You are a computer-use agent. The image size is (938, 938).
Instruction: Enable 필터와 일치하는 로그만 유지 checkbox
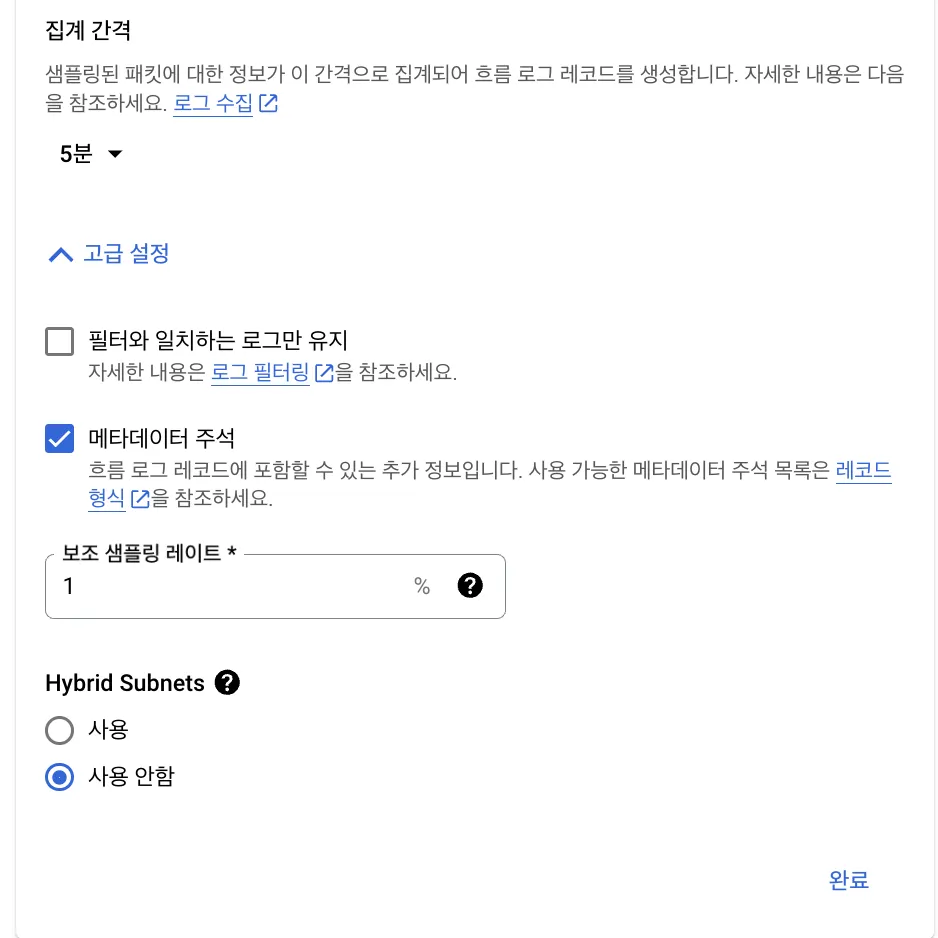(x=60, y=342)
